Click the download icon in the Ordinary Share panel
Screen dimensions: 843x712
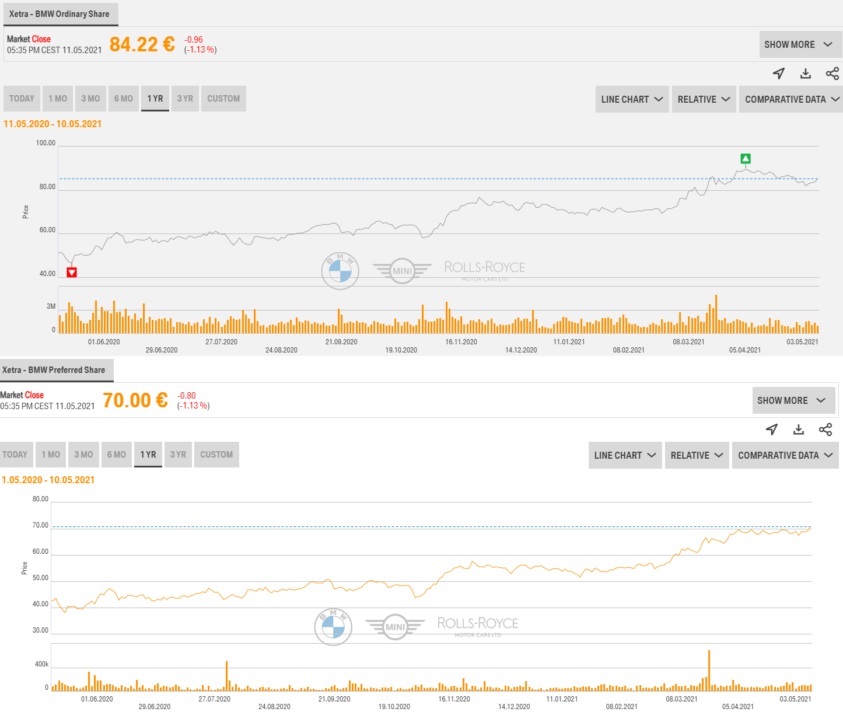click(x=806, y=73)
